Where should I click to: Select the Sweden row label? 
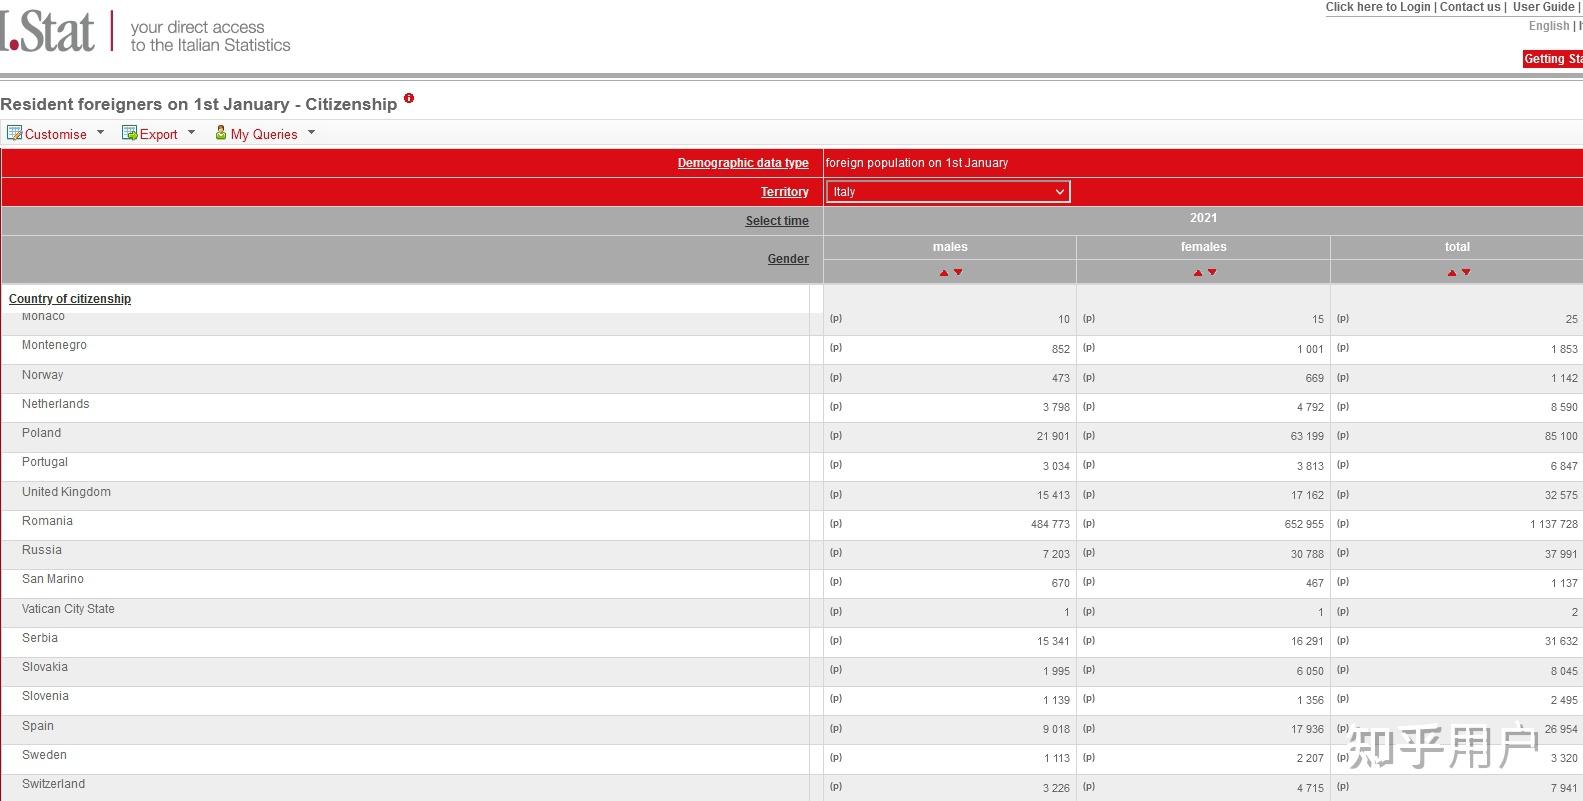pyautogui.click(x=44, y=755)
